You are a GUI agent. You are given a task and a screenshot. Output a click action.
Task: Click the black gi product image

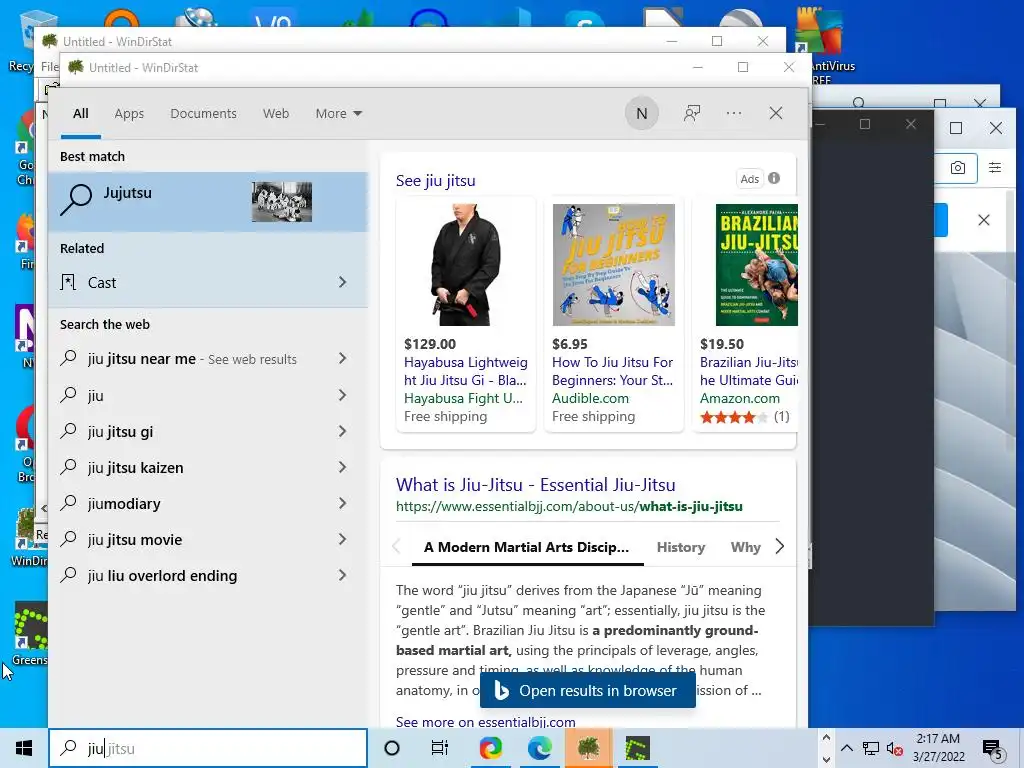click(466, 264)
